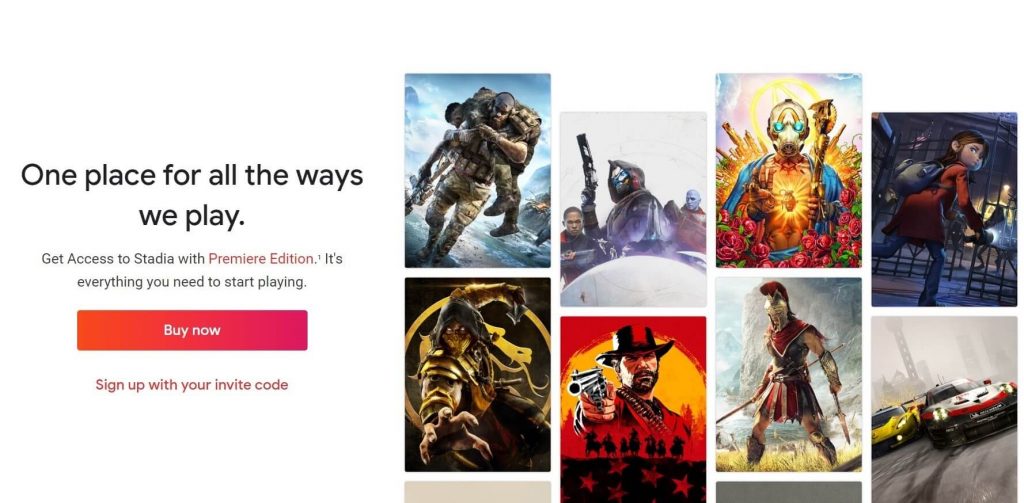Click the everything you need to start playing text

[x=192, y=282]
